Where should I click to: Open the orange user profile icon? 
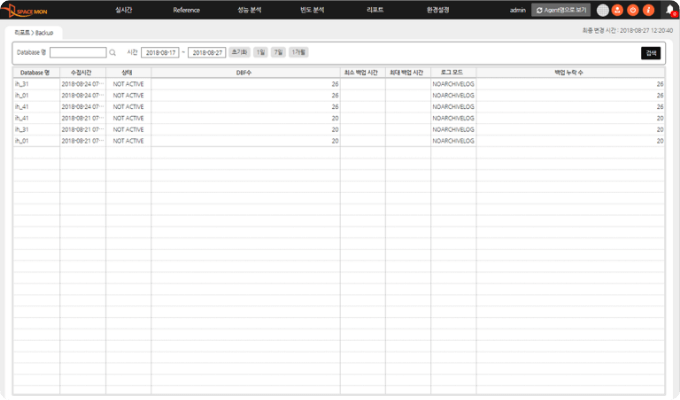618,10
